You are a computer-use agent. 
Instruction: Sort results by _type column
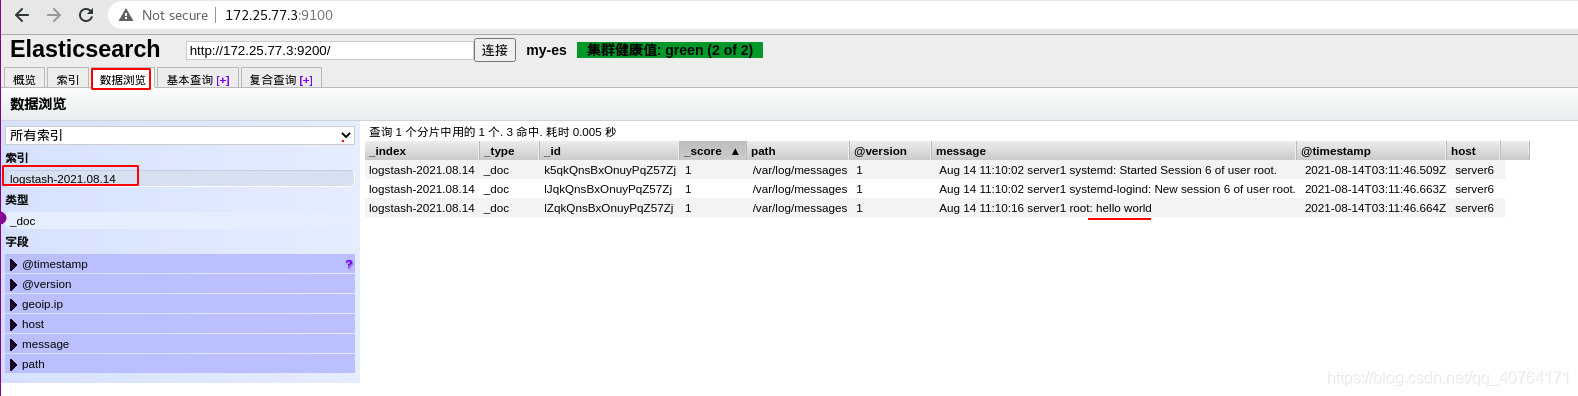pyautogui.click(x=510, y=151)
